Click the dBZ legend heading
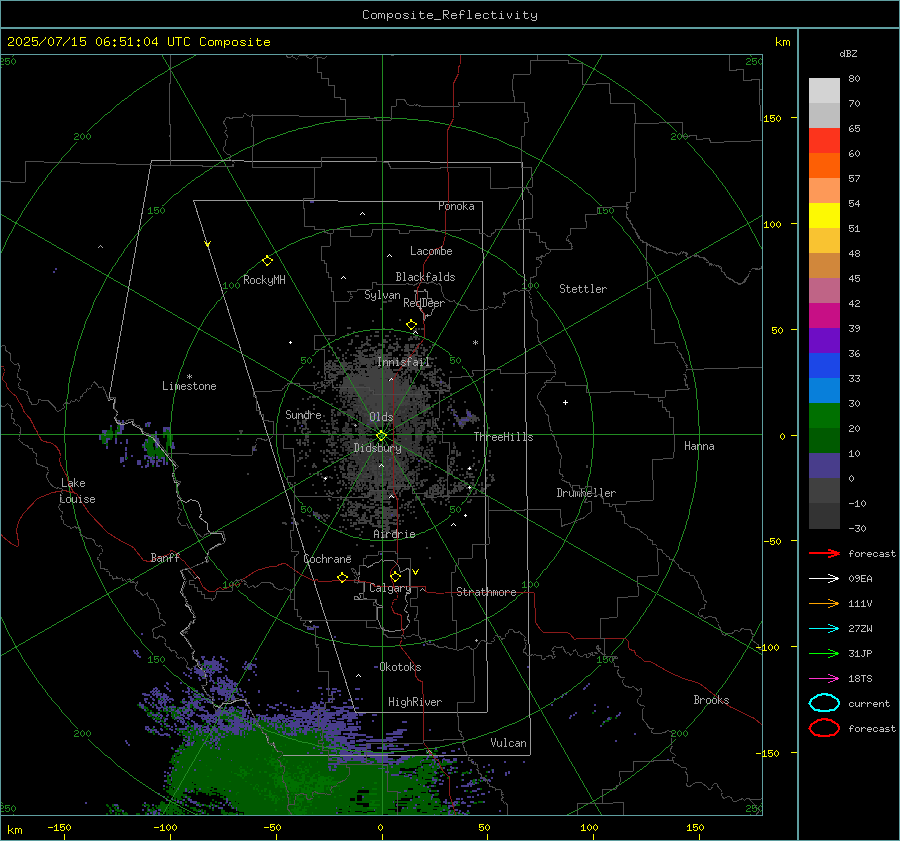The height and width of the screenshot is (841, 900). pyautogui.click(x=848, y=54)
